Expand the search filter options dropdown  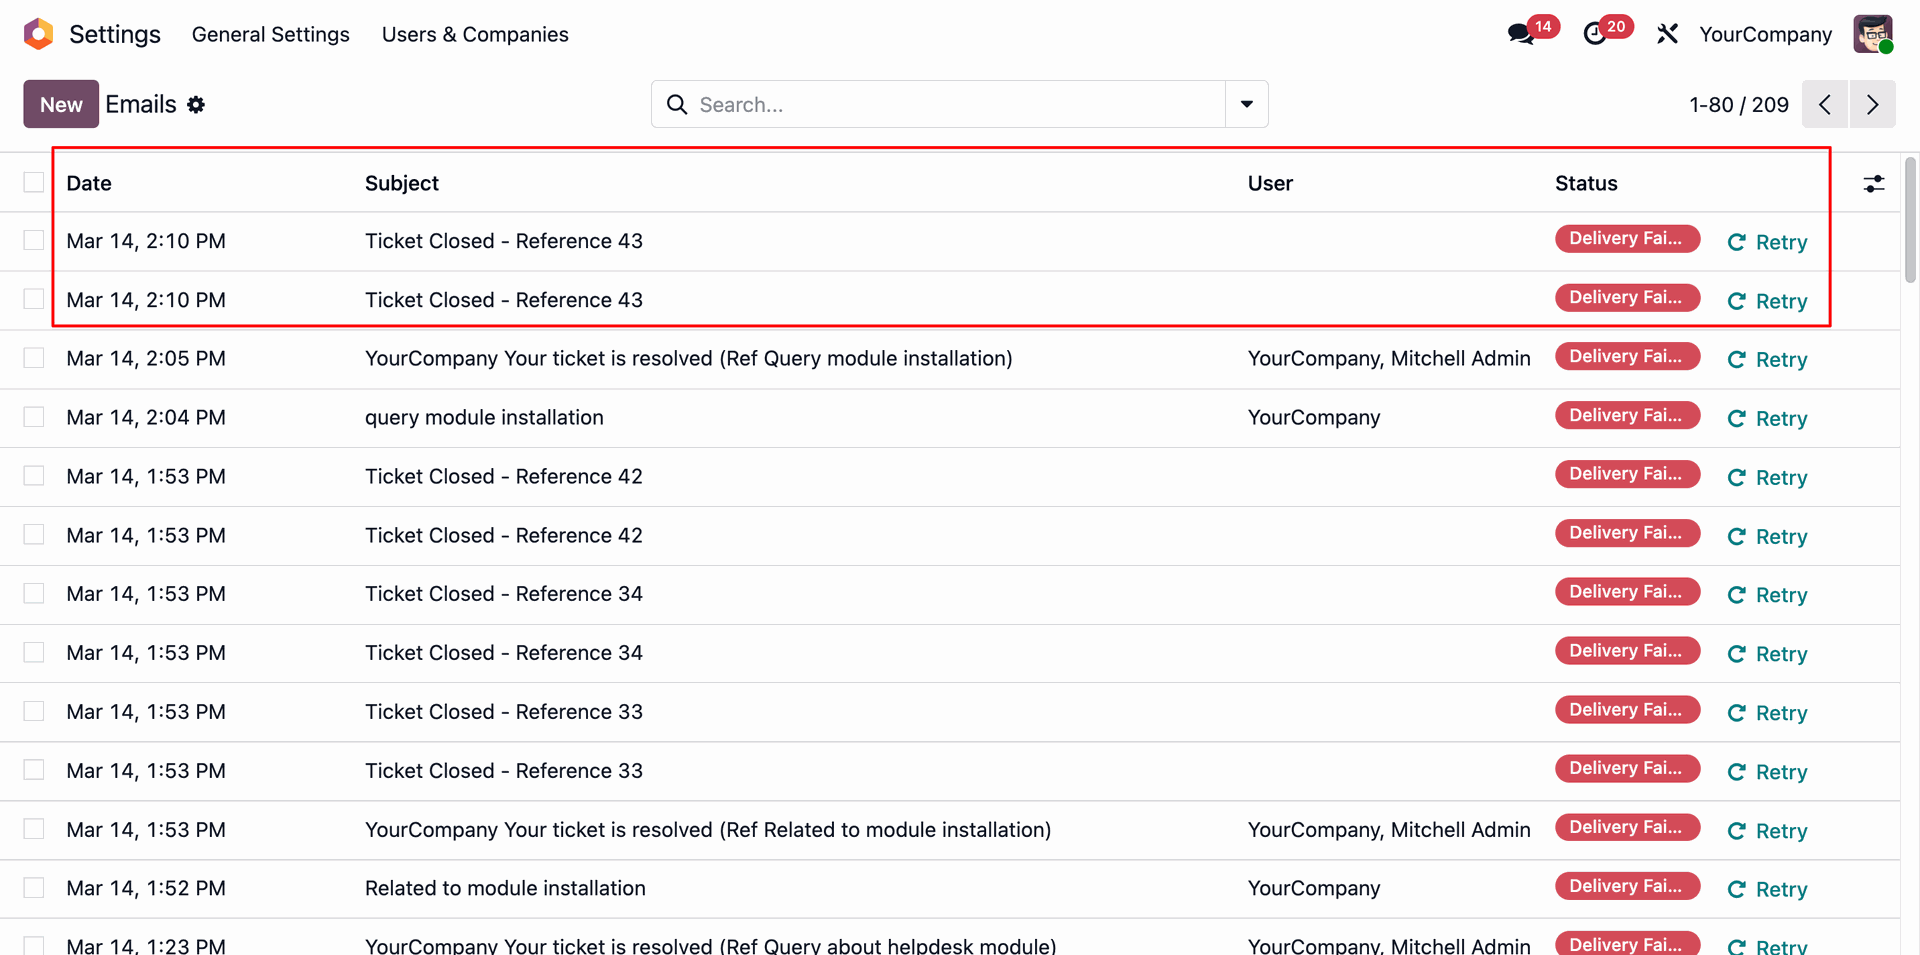[x=1246, y=105]
